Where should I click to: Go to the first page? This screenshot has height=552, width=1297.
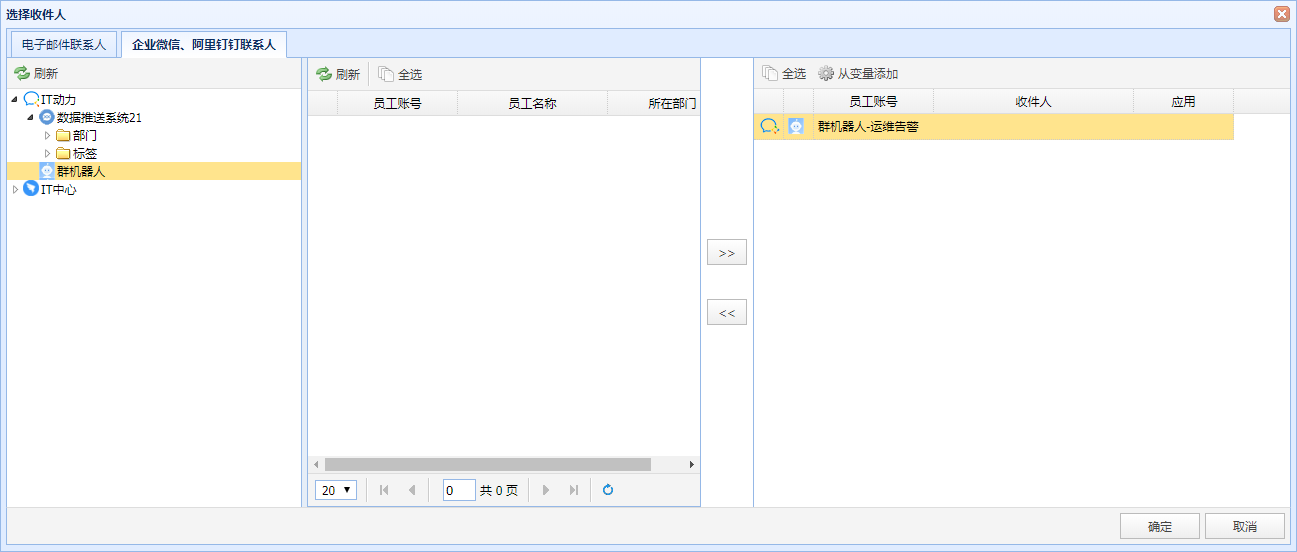(x=384, y=490)
